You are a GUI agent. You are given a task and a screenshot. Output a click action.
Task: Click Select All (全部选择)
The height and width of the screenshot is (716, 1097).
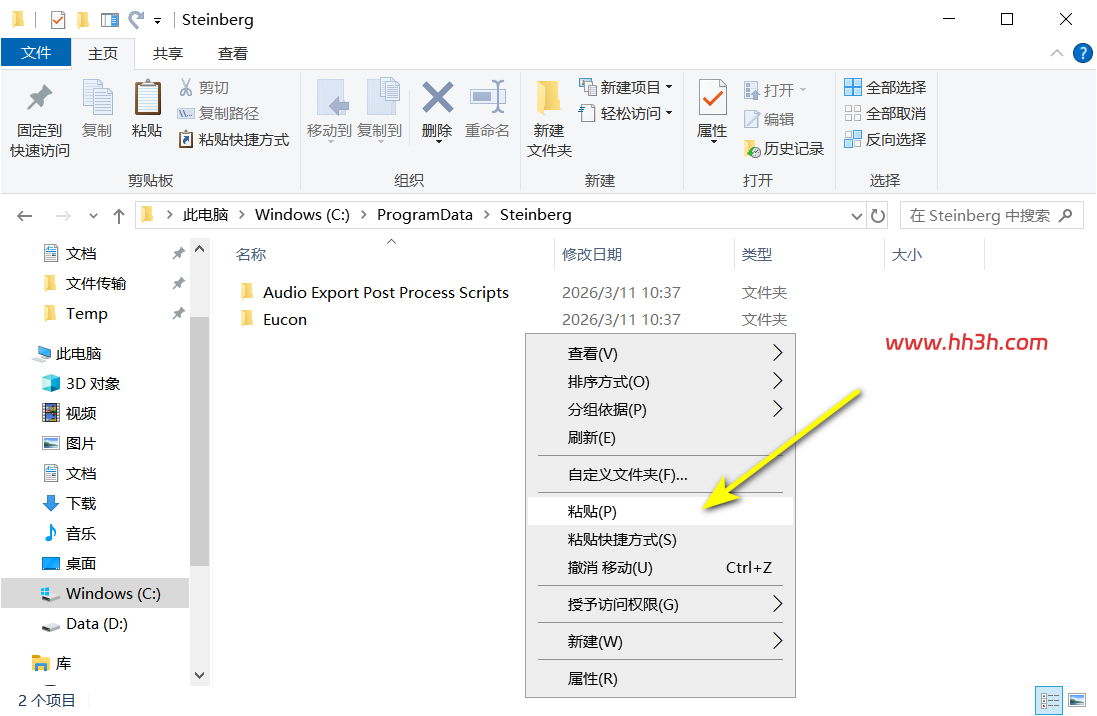[885, 87]
